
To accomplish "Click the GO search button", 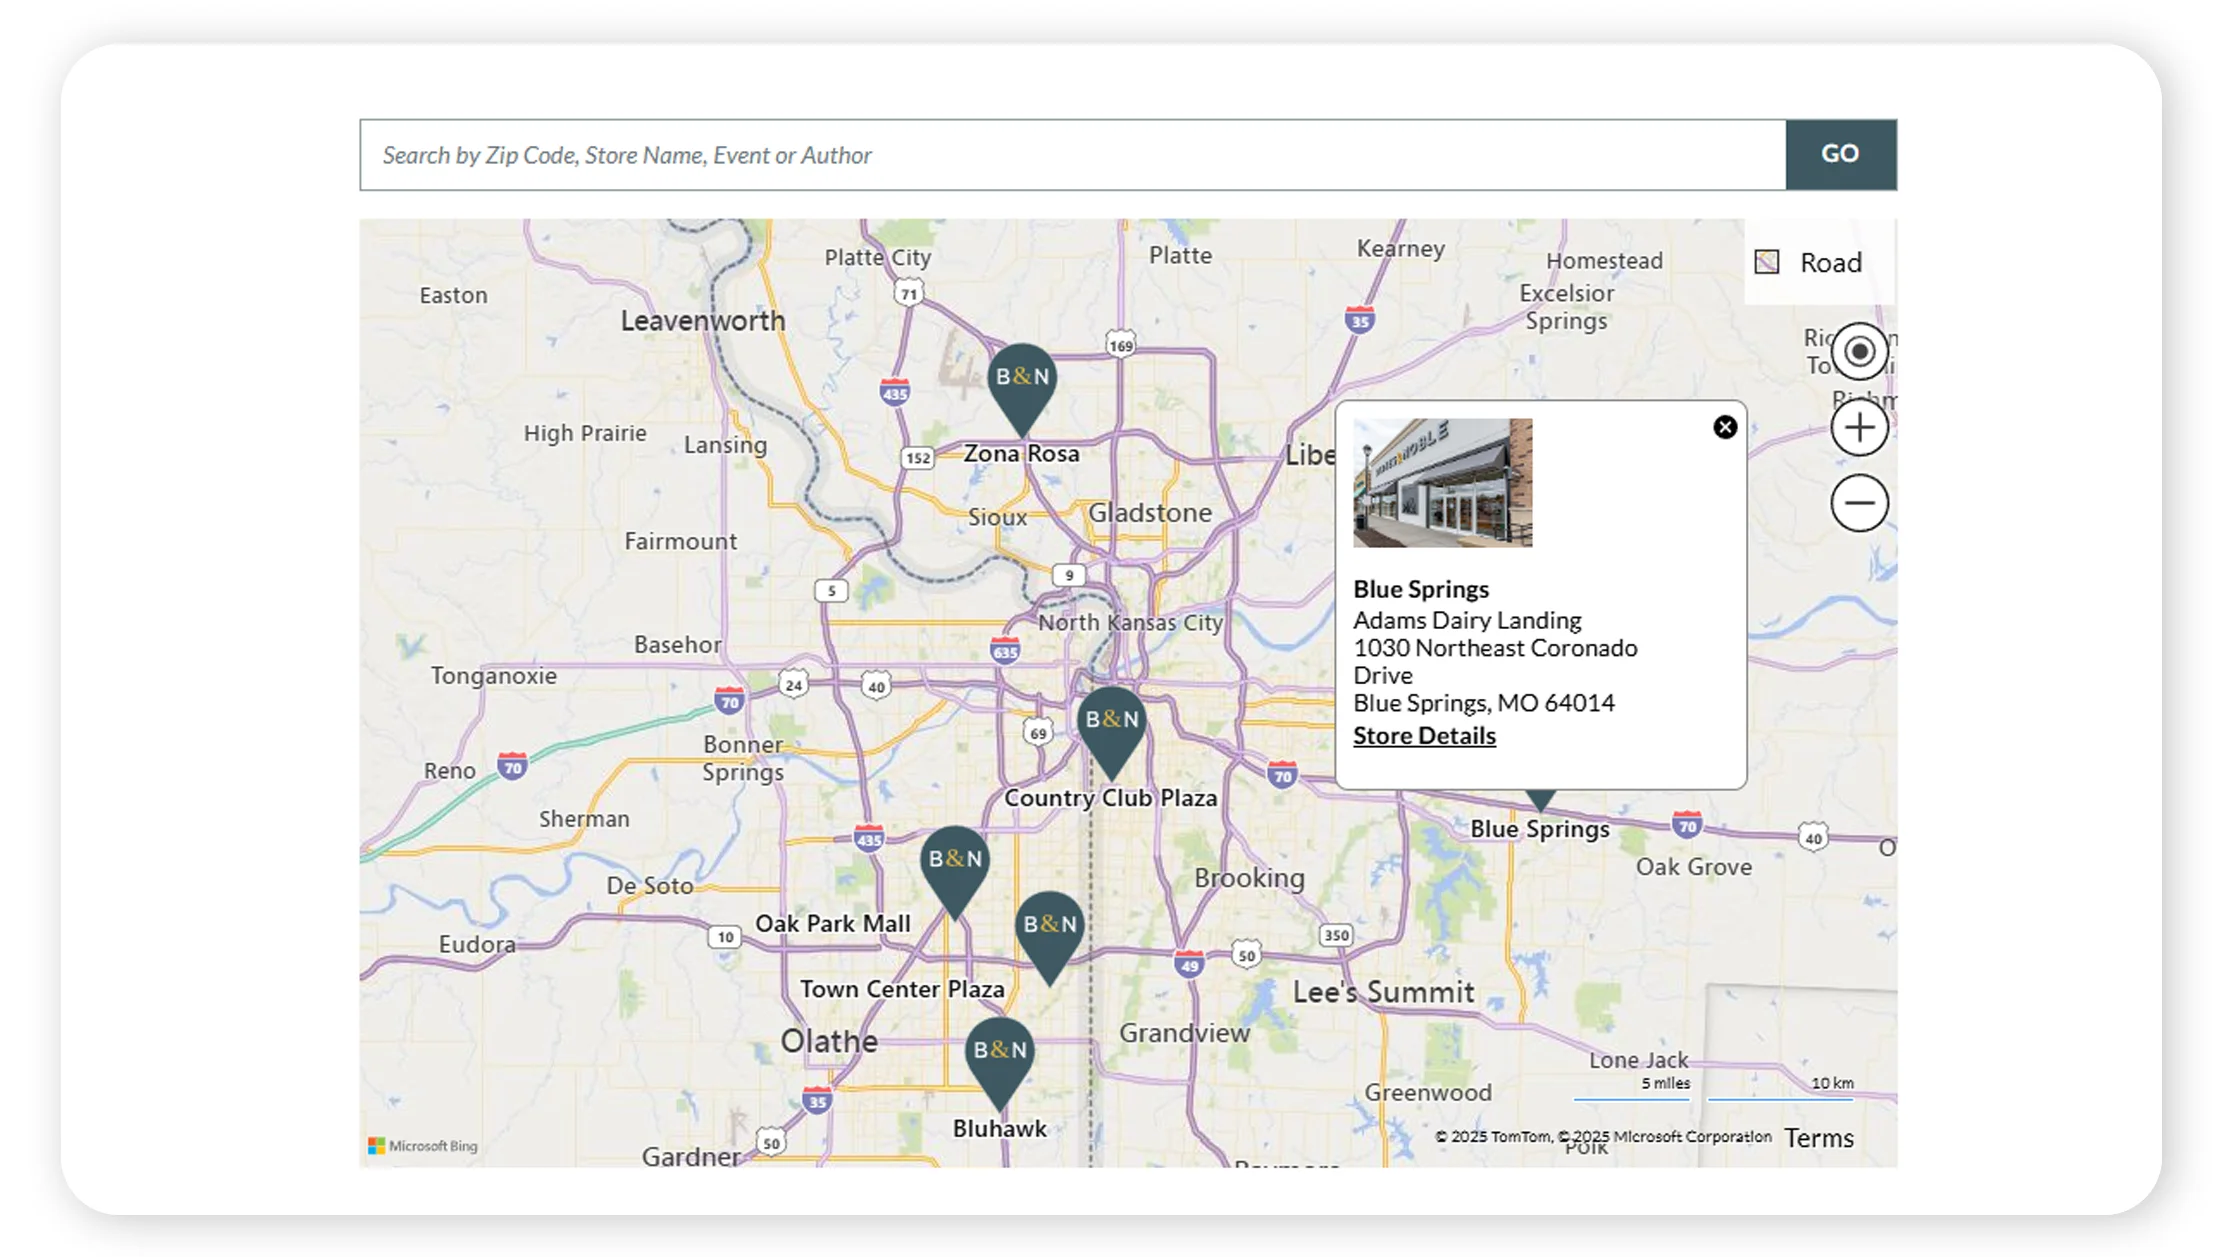I will [1841, 154].
